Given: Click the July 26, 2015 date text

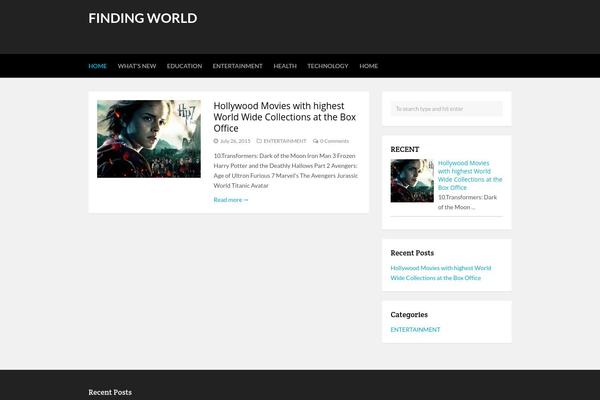Looking at the screenshot, I should pos(235,141).
